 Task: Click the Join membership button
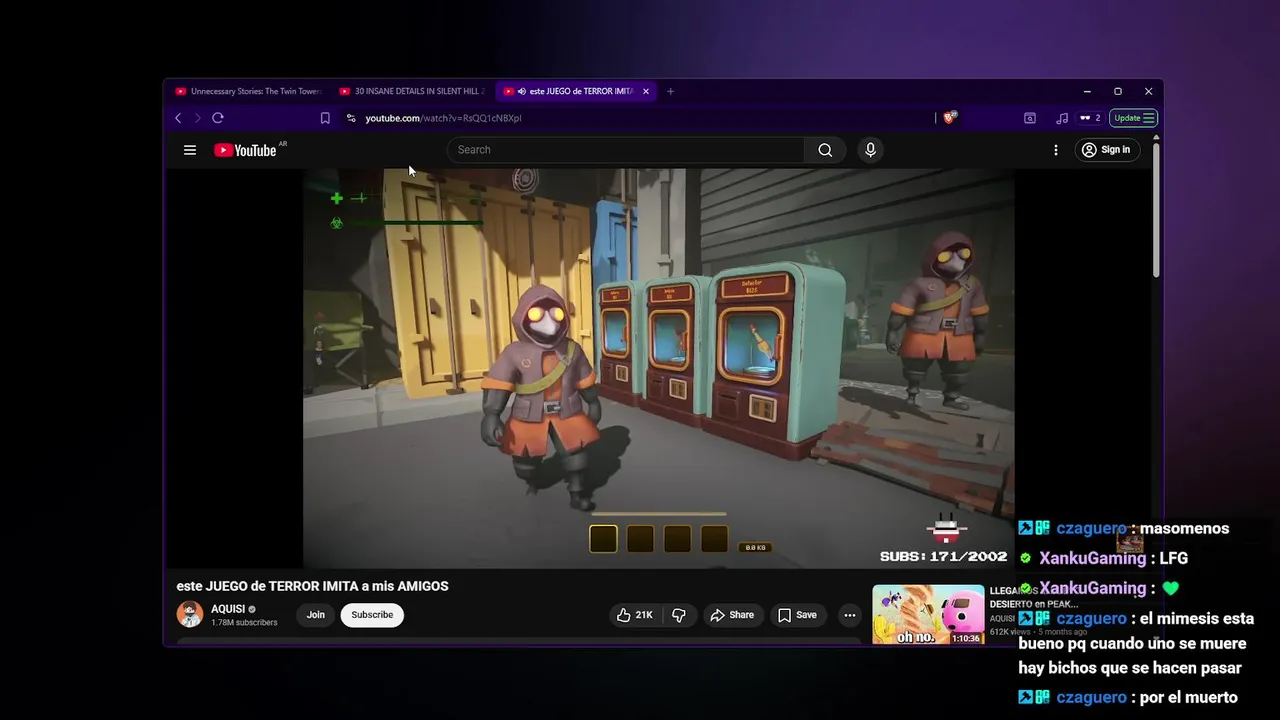(x=316, y=615)
